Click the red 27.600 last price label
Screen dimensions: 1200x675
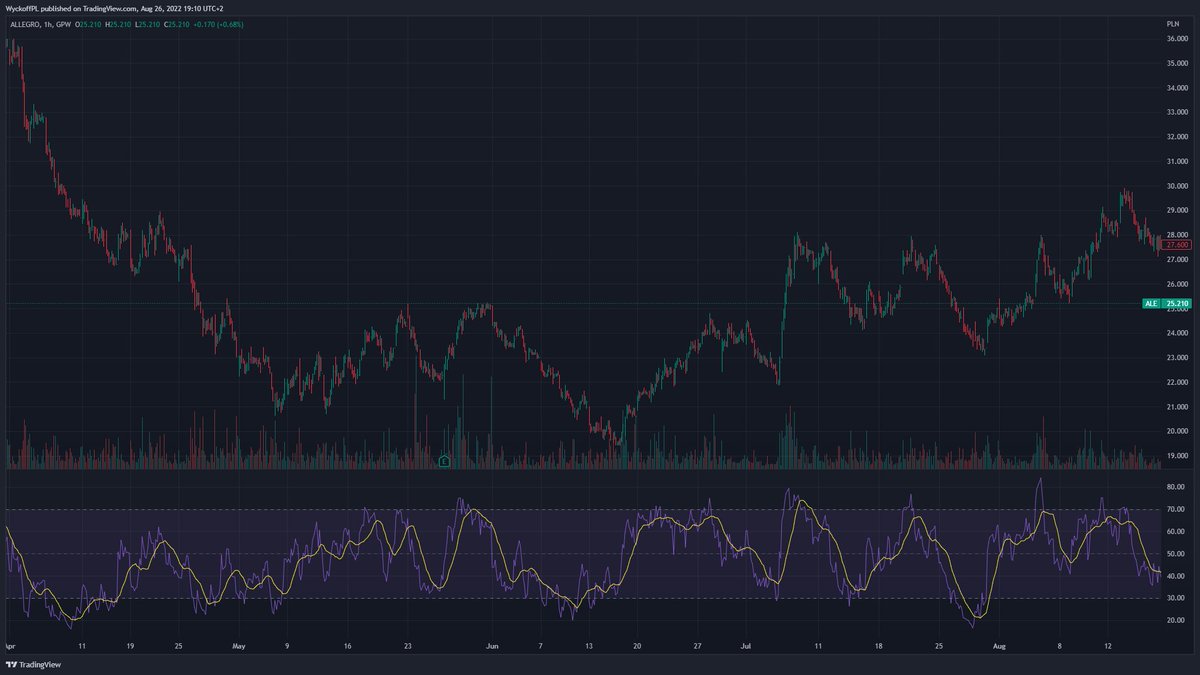pos(1177,244)
